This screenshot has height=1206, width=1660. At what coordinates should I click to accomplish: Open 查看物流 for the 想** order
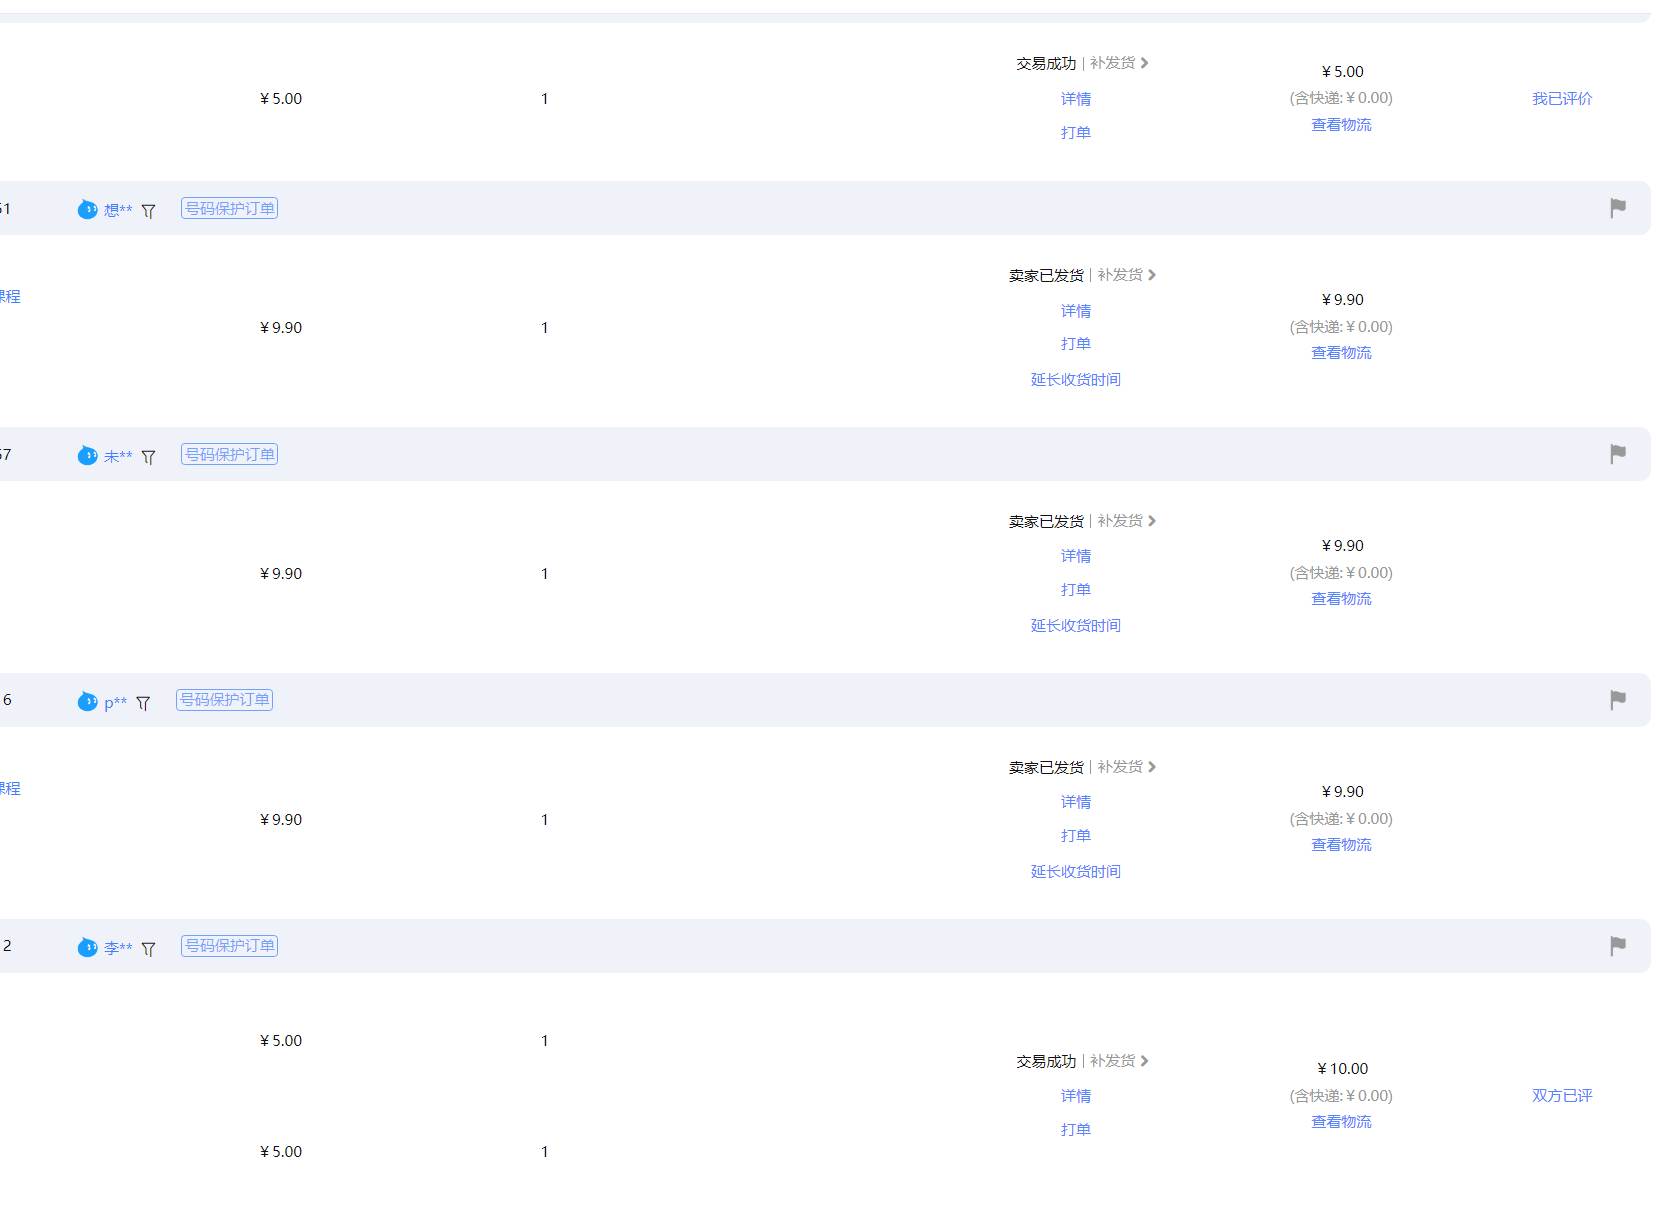coord(1341,353)
